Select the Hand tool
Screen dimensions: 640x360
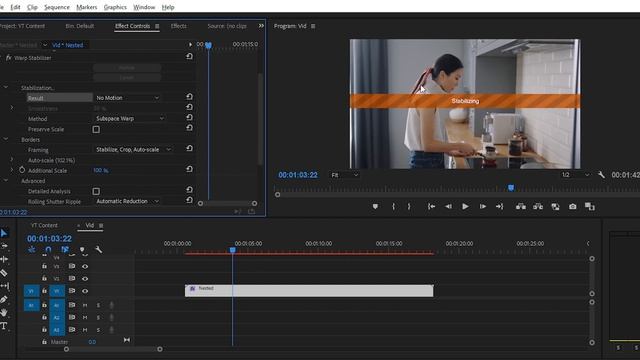[4, 313]
